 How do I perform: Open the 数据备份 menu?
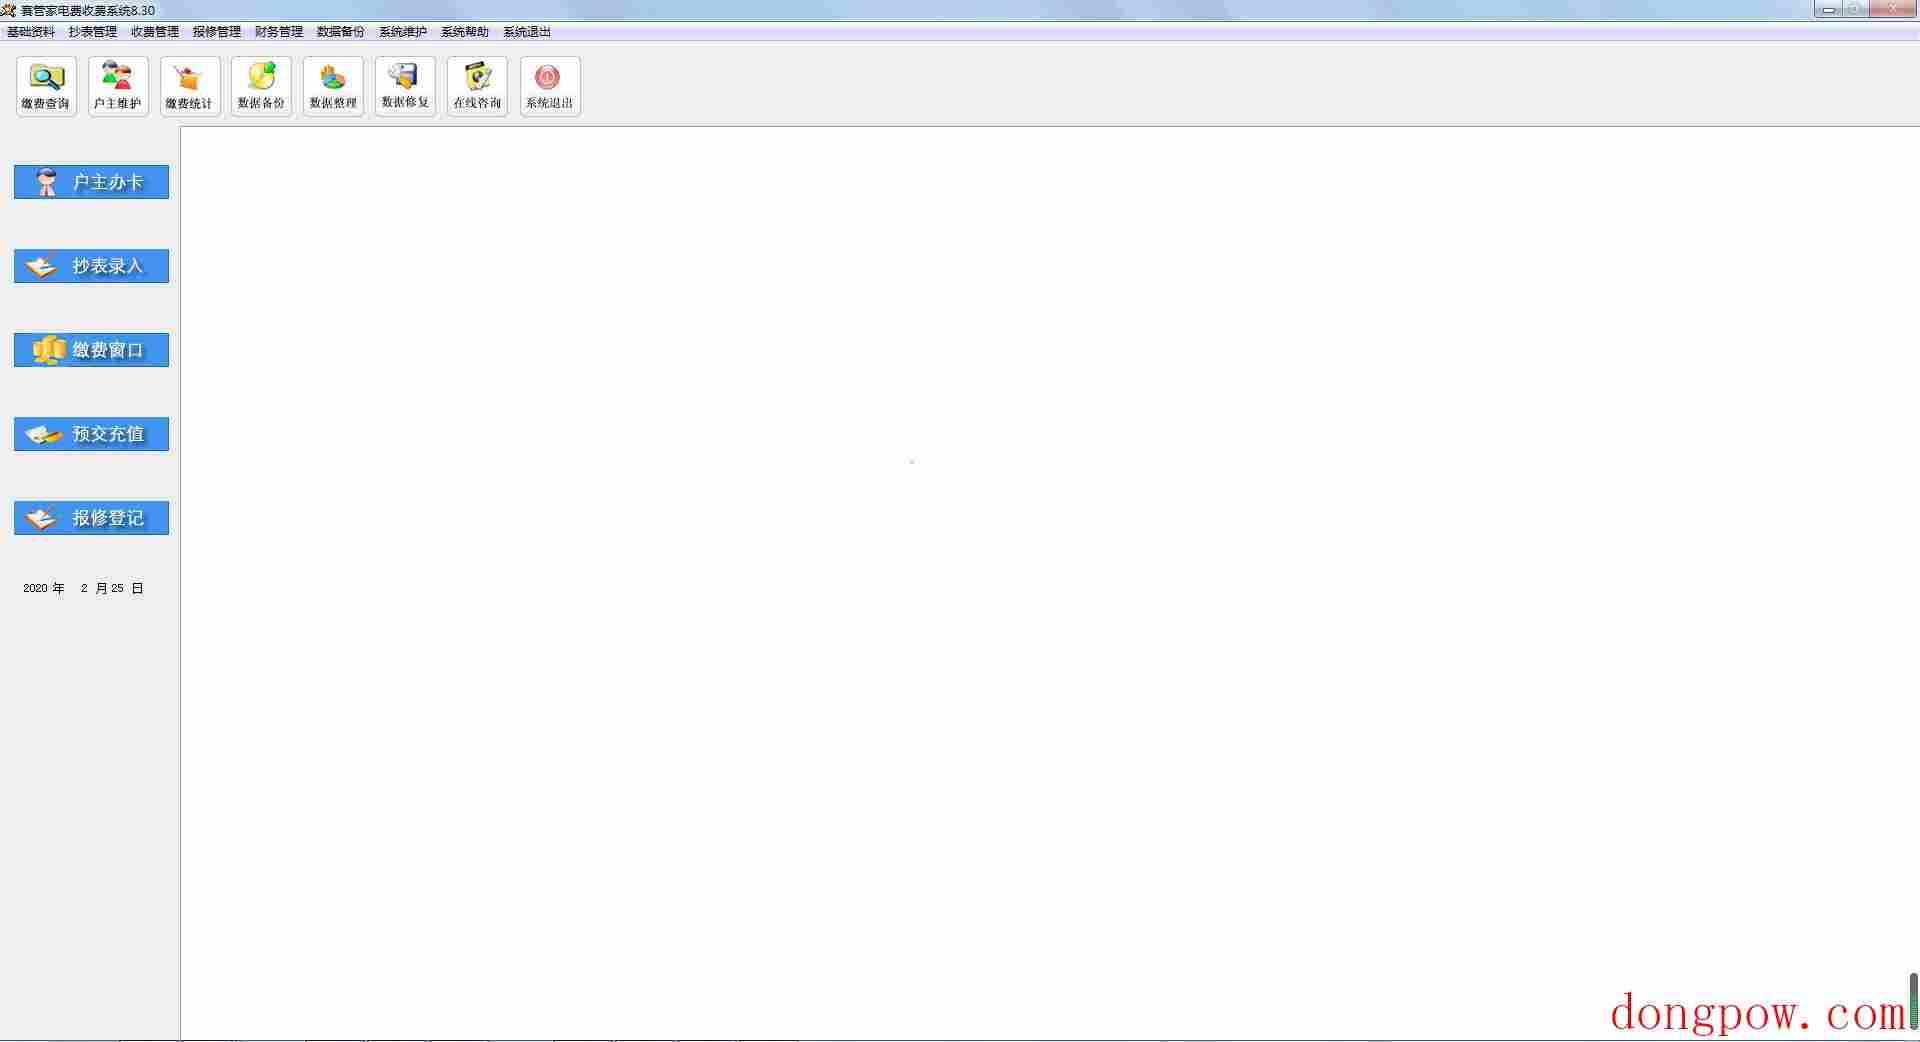point(341,32)
